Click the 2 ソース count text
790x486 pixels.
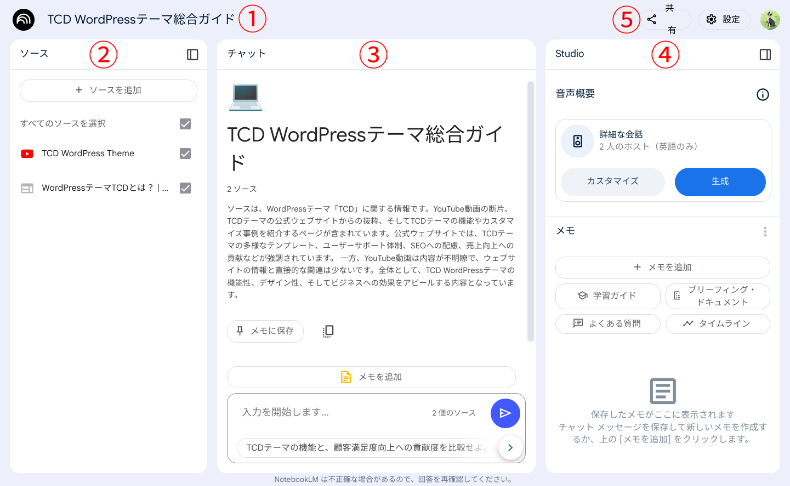(x=242, y=189)
